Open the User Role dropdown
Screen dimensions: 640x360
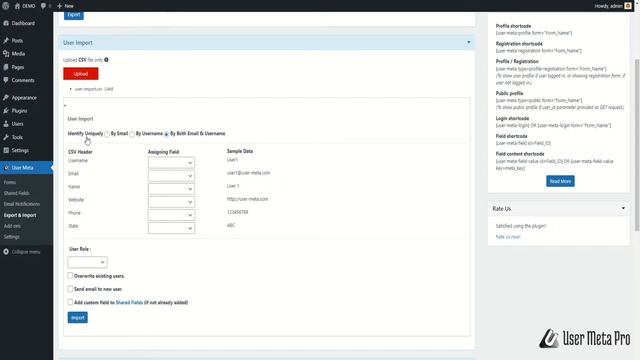[87, 262]
